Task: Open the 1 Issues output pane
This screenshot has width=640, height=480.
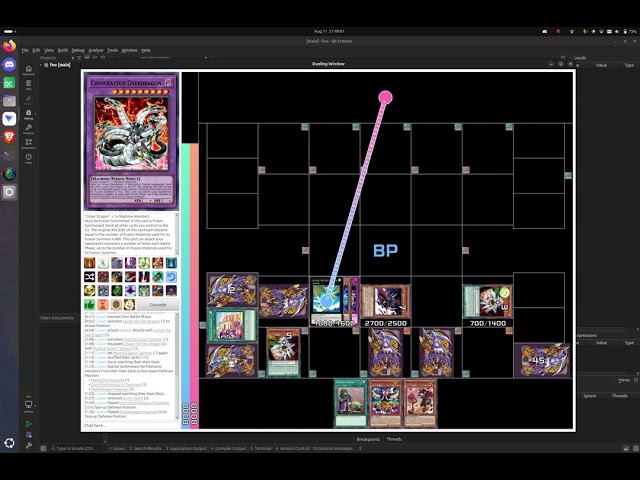Action: tap(117, 448)
